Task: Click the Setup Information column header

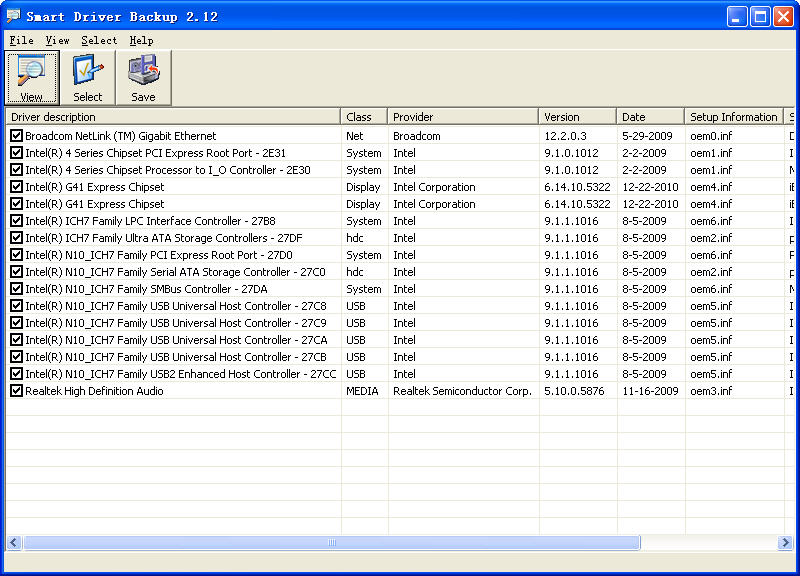Action: coord(733,117)
